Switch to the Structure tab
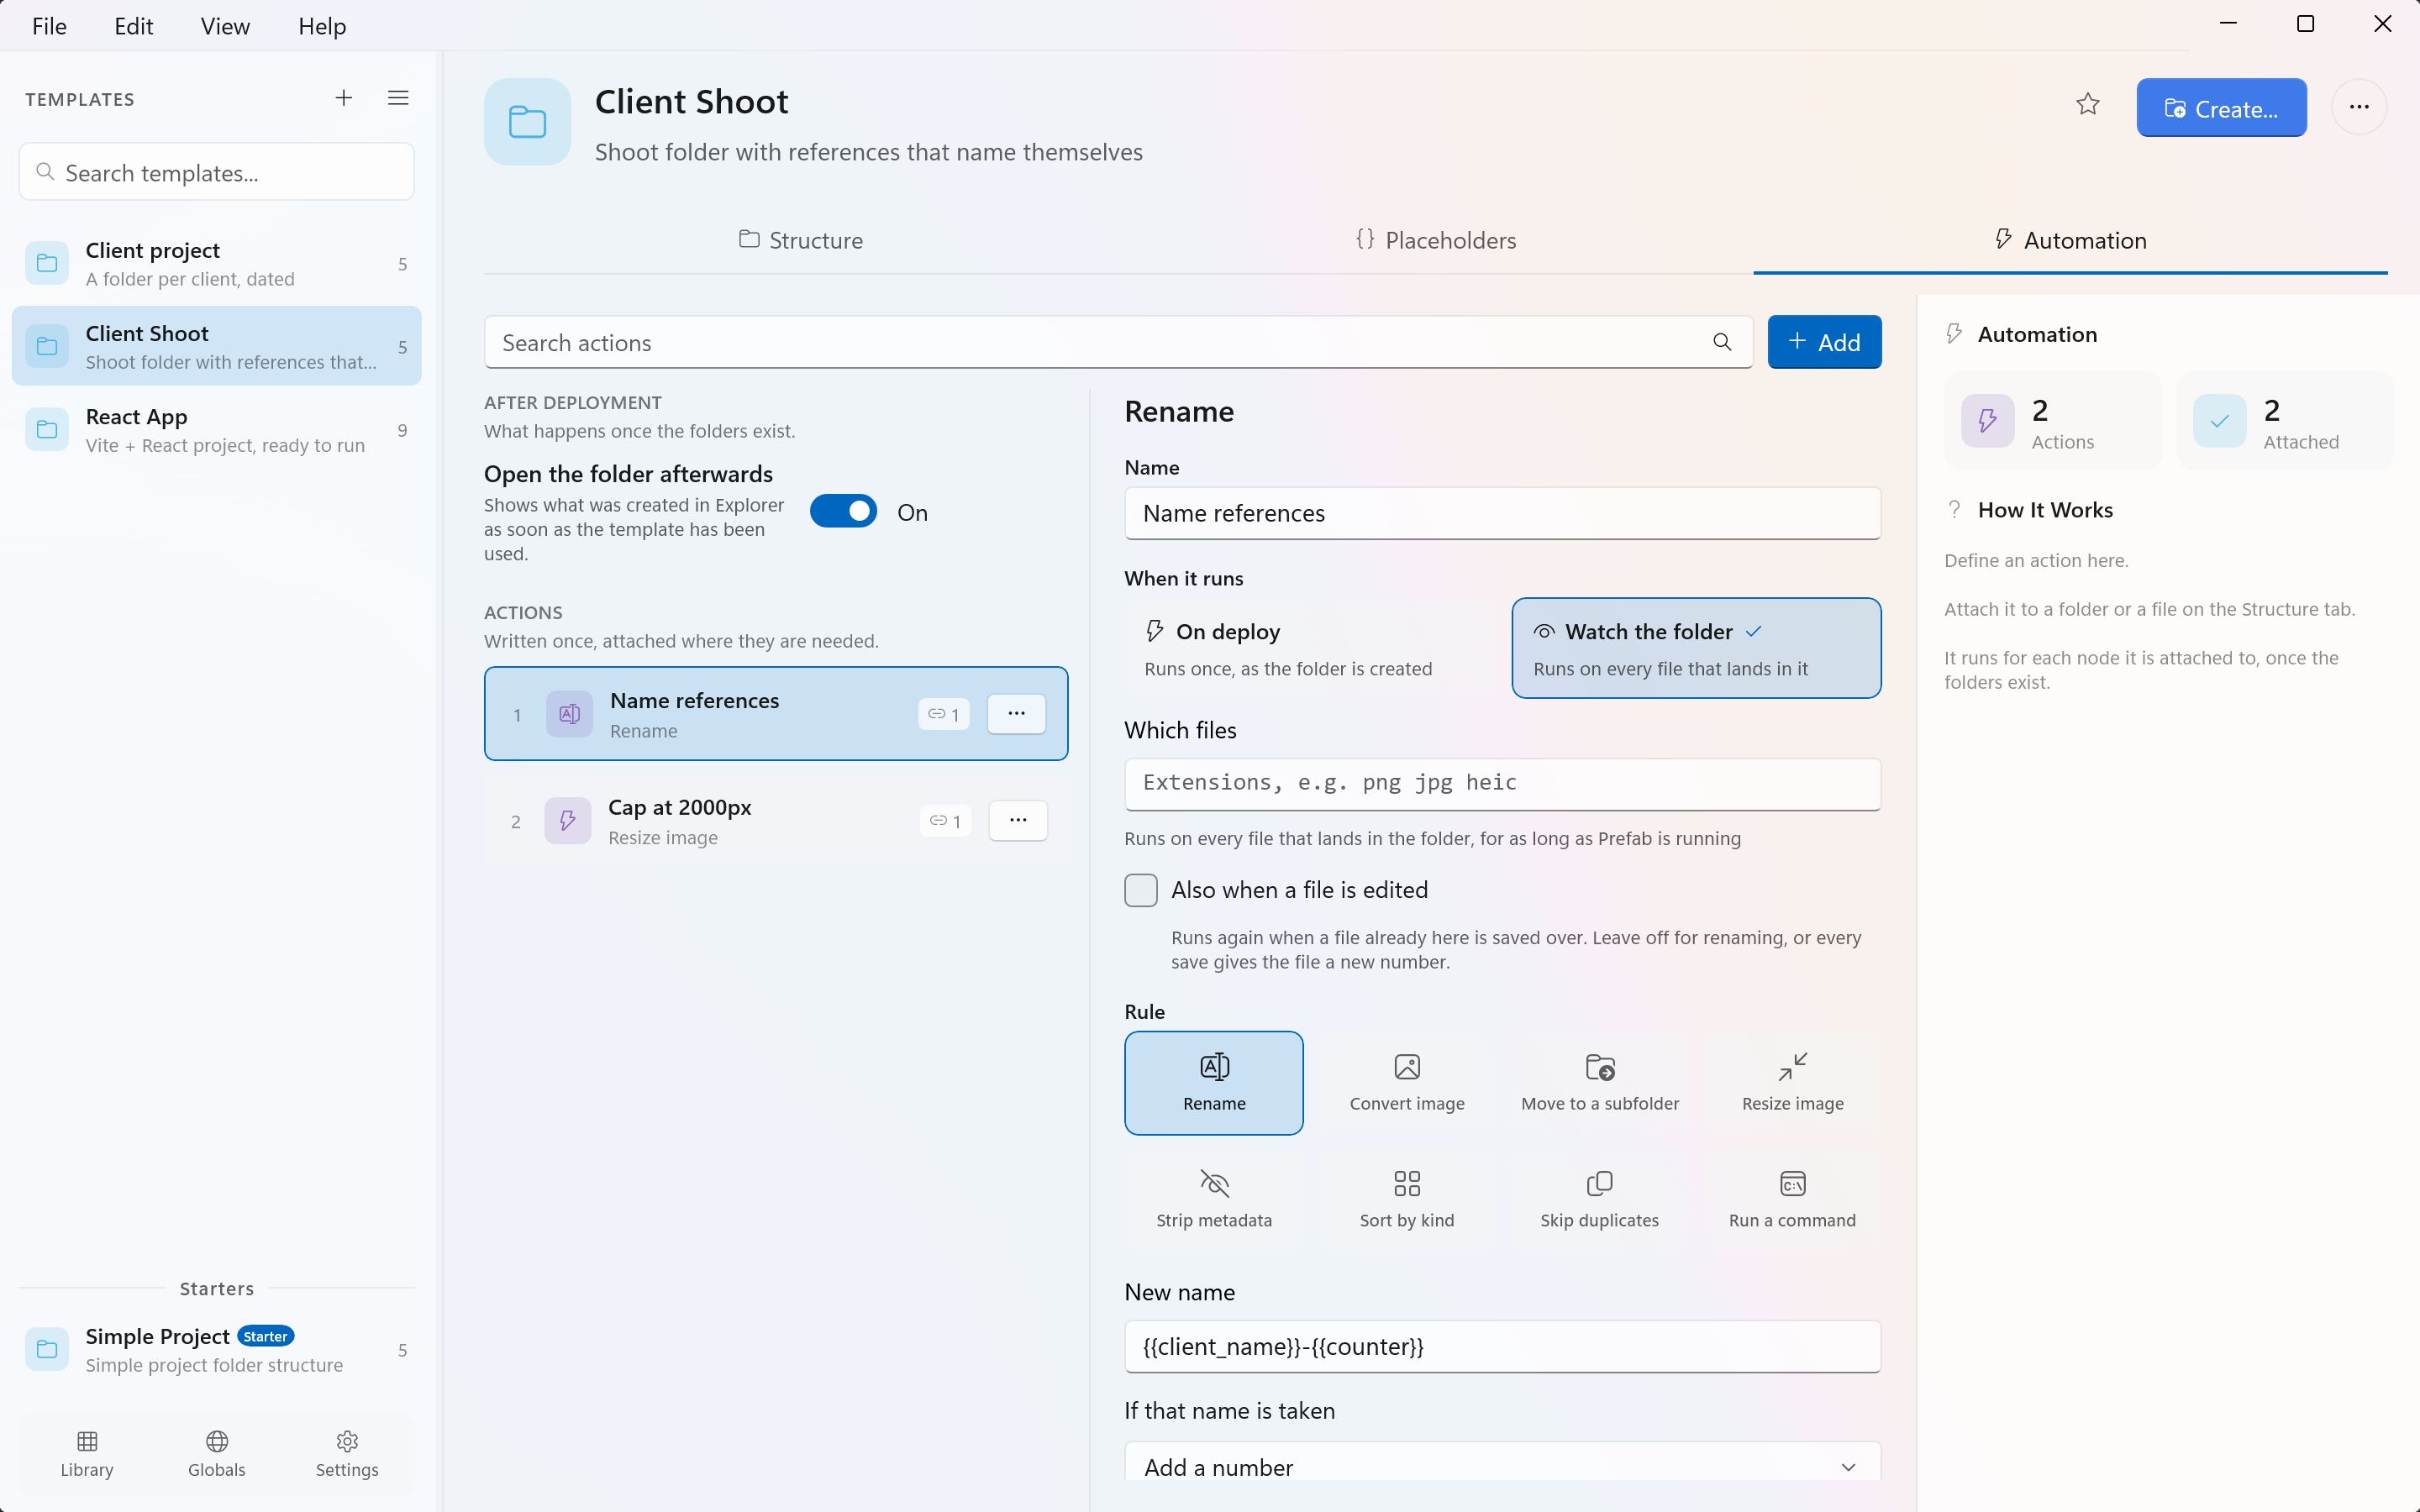The width and height of the screenshot is (2420, 1512). pyautogui.click(x=801, y=240)
